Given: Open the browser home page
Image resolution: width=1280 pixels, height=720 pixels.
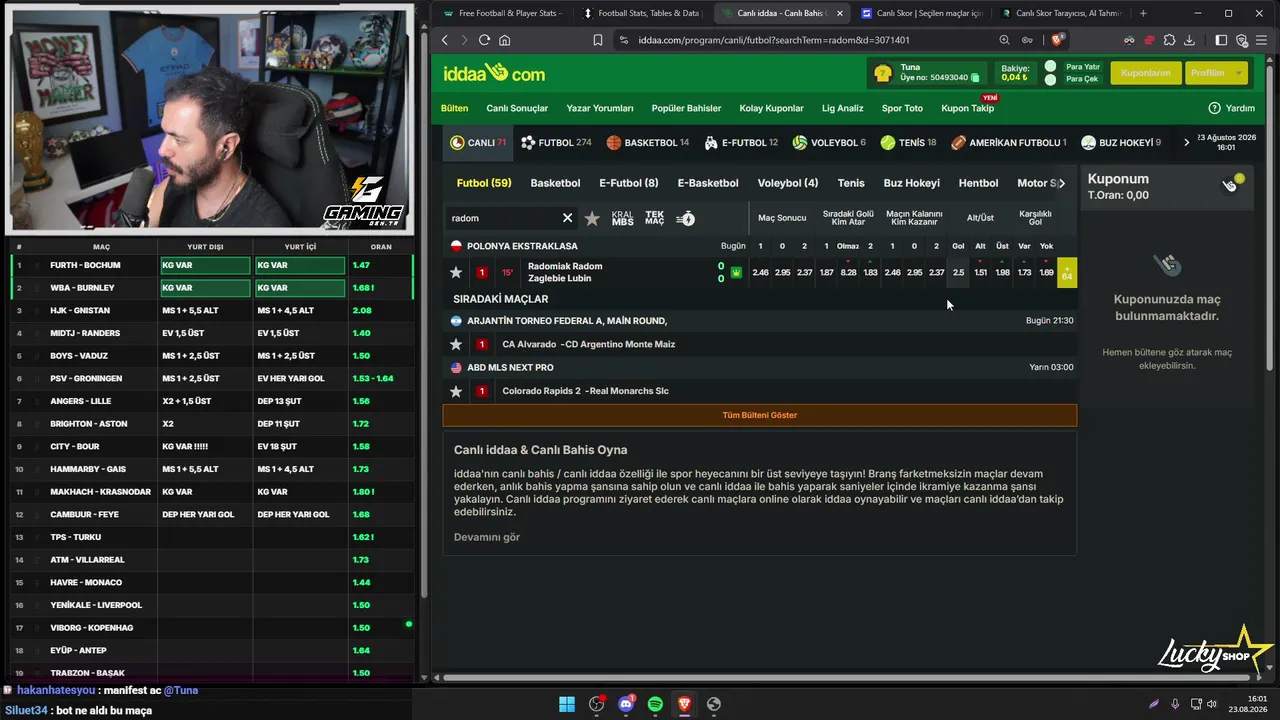Looking at the screenshot, I should [505, 40].
